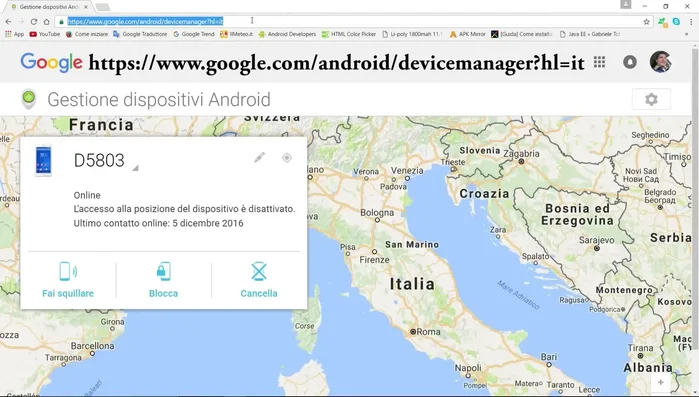This screenshot has width=699, height=397.
Task: Click the browser back arrow
Action: [x=8, y=21]
